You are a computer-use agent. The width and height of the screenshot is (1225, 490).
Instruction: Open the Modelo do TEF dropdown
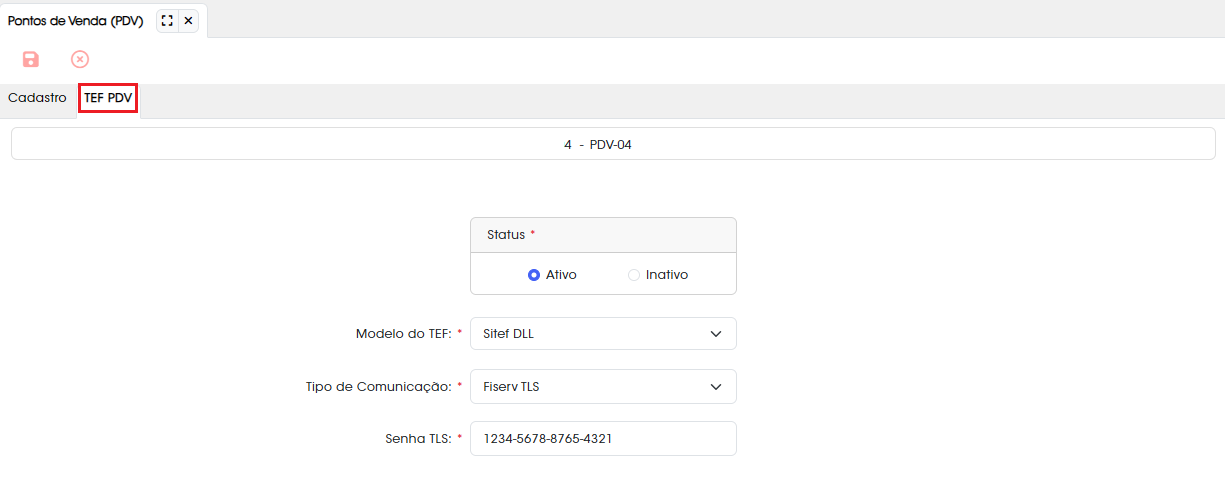(603, 334)
